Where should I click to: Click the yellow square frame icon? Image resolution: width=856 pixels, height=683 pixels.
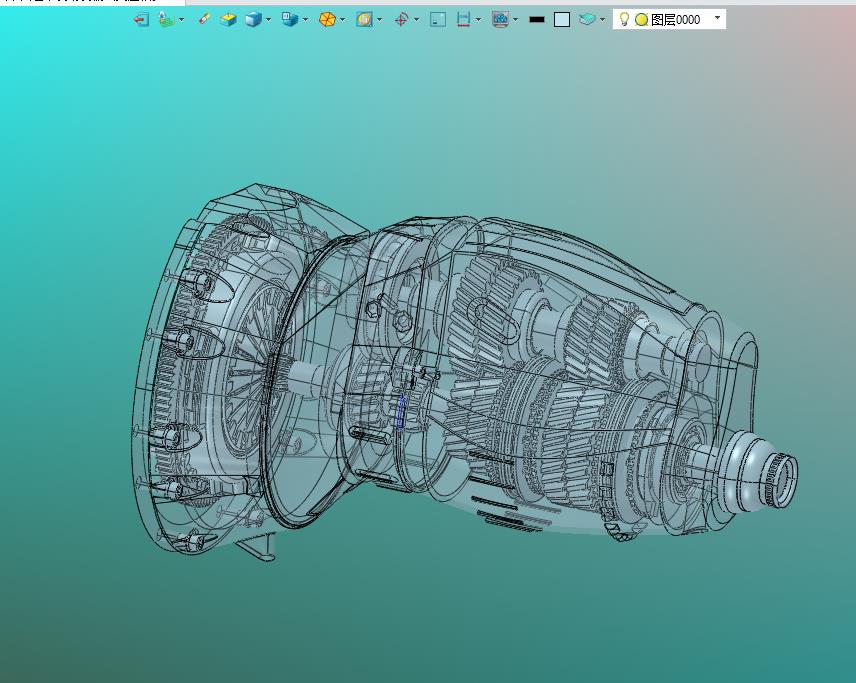point(364,19)
